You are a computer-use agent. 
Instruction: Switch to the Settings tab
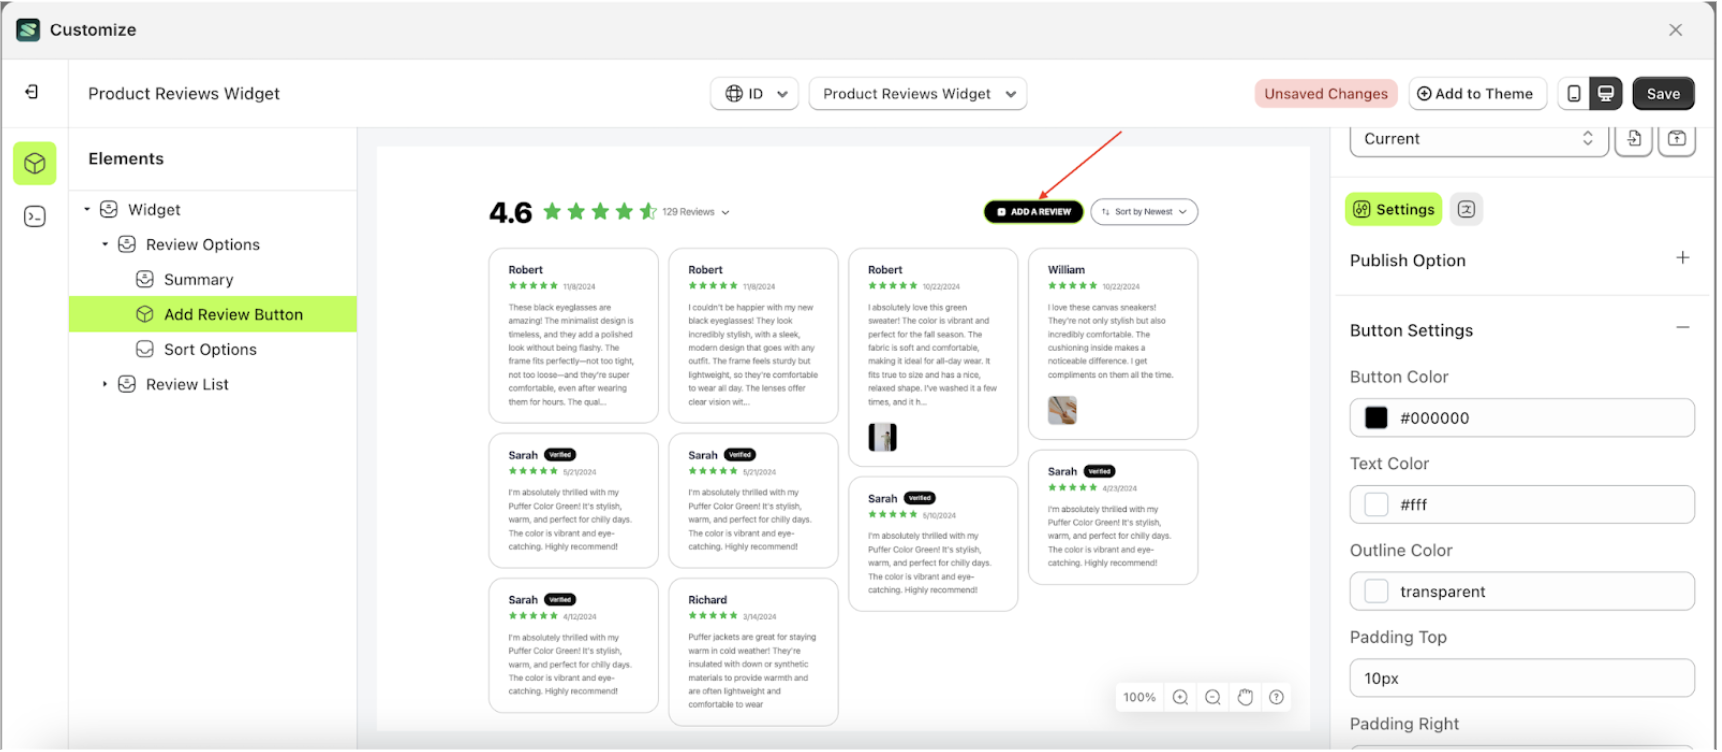pos(1394,209)
